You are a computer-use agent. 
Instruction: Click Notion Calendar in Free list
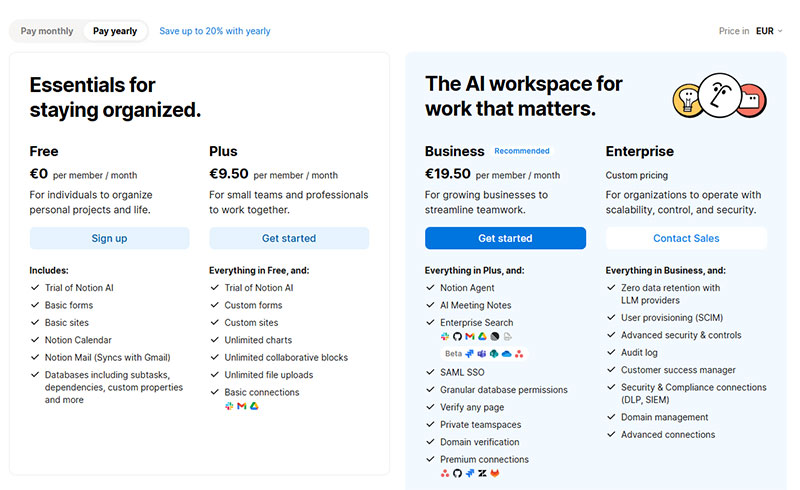(x=78, y=340)
